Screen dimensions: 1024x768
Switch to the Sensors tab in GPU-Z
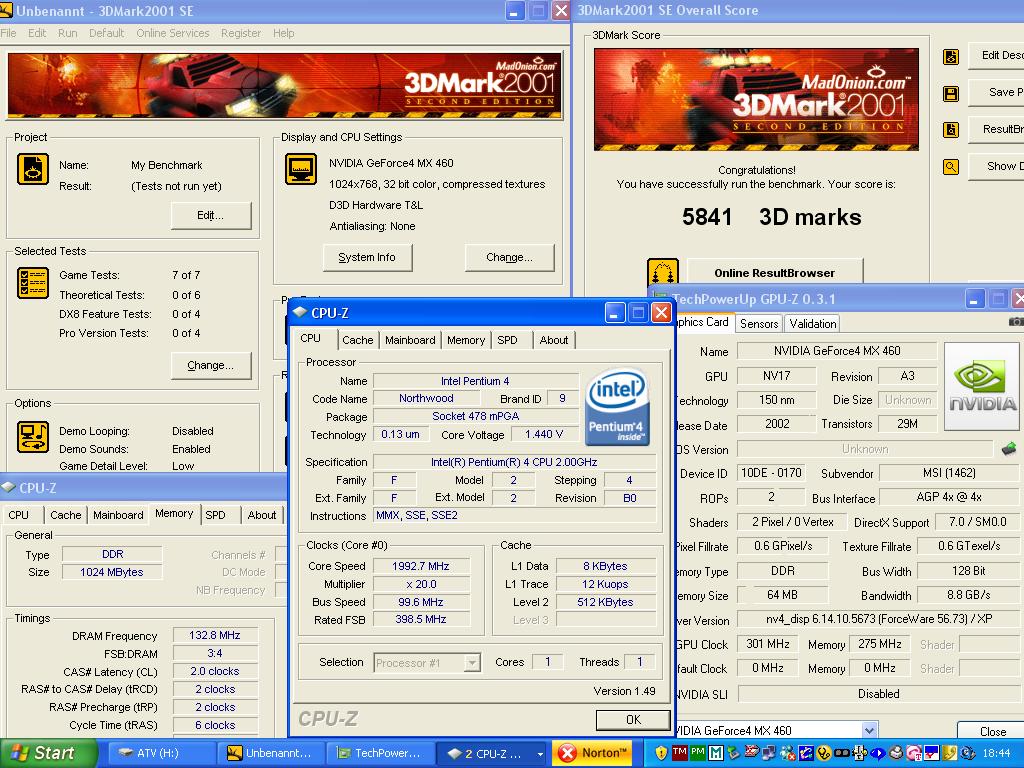point(759,323)
